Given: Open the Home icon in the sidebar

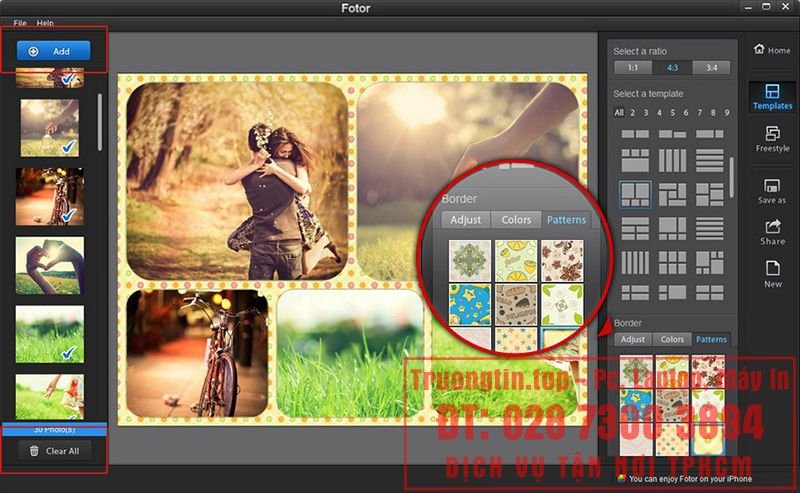Looking at the screenshot, I should pyautogui.click(x=772, y=49).
